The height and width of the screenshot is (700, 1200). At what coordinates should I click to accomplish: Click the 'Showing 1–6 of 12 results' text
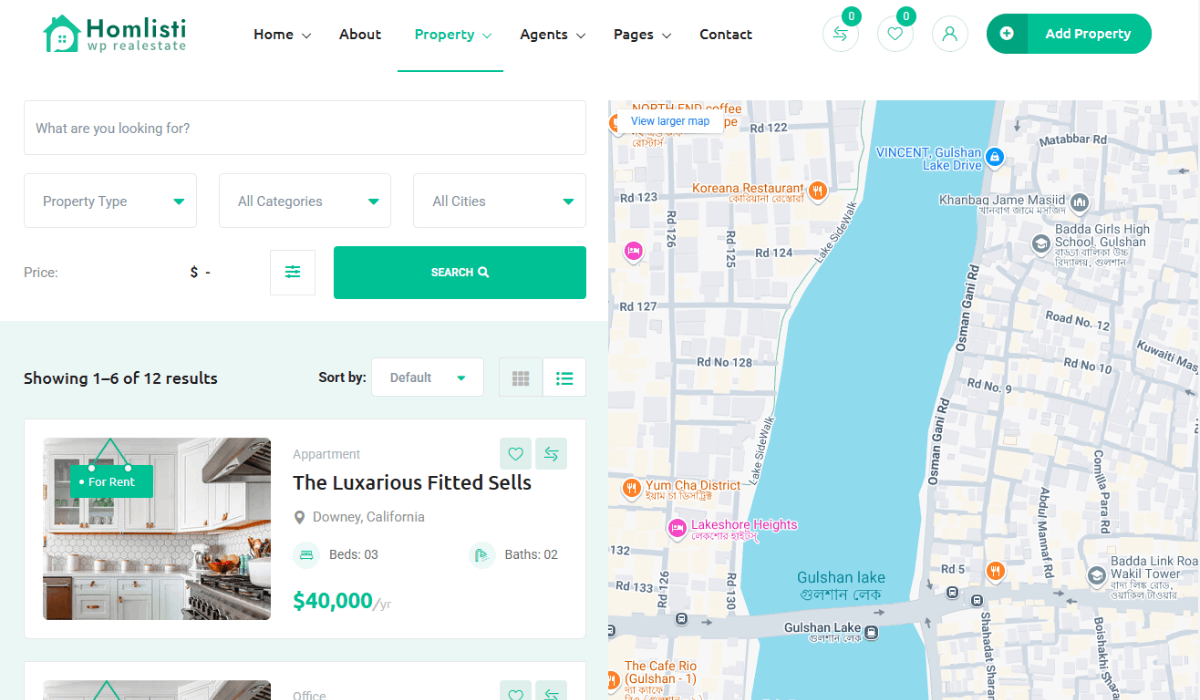click(121, 378)
